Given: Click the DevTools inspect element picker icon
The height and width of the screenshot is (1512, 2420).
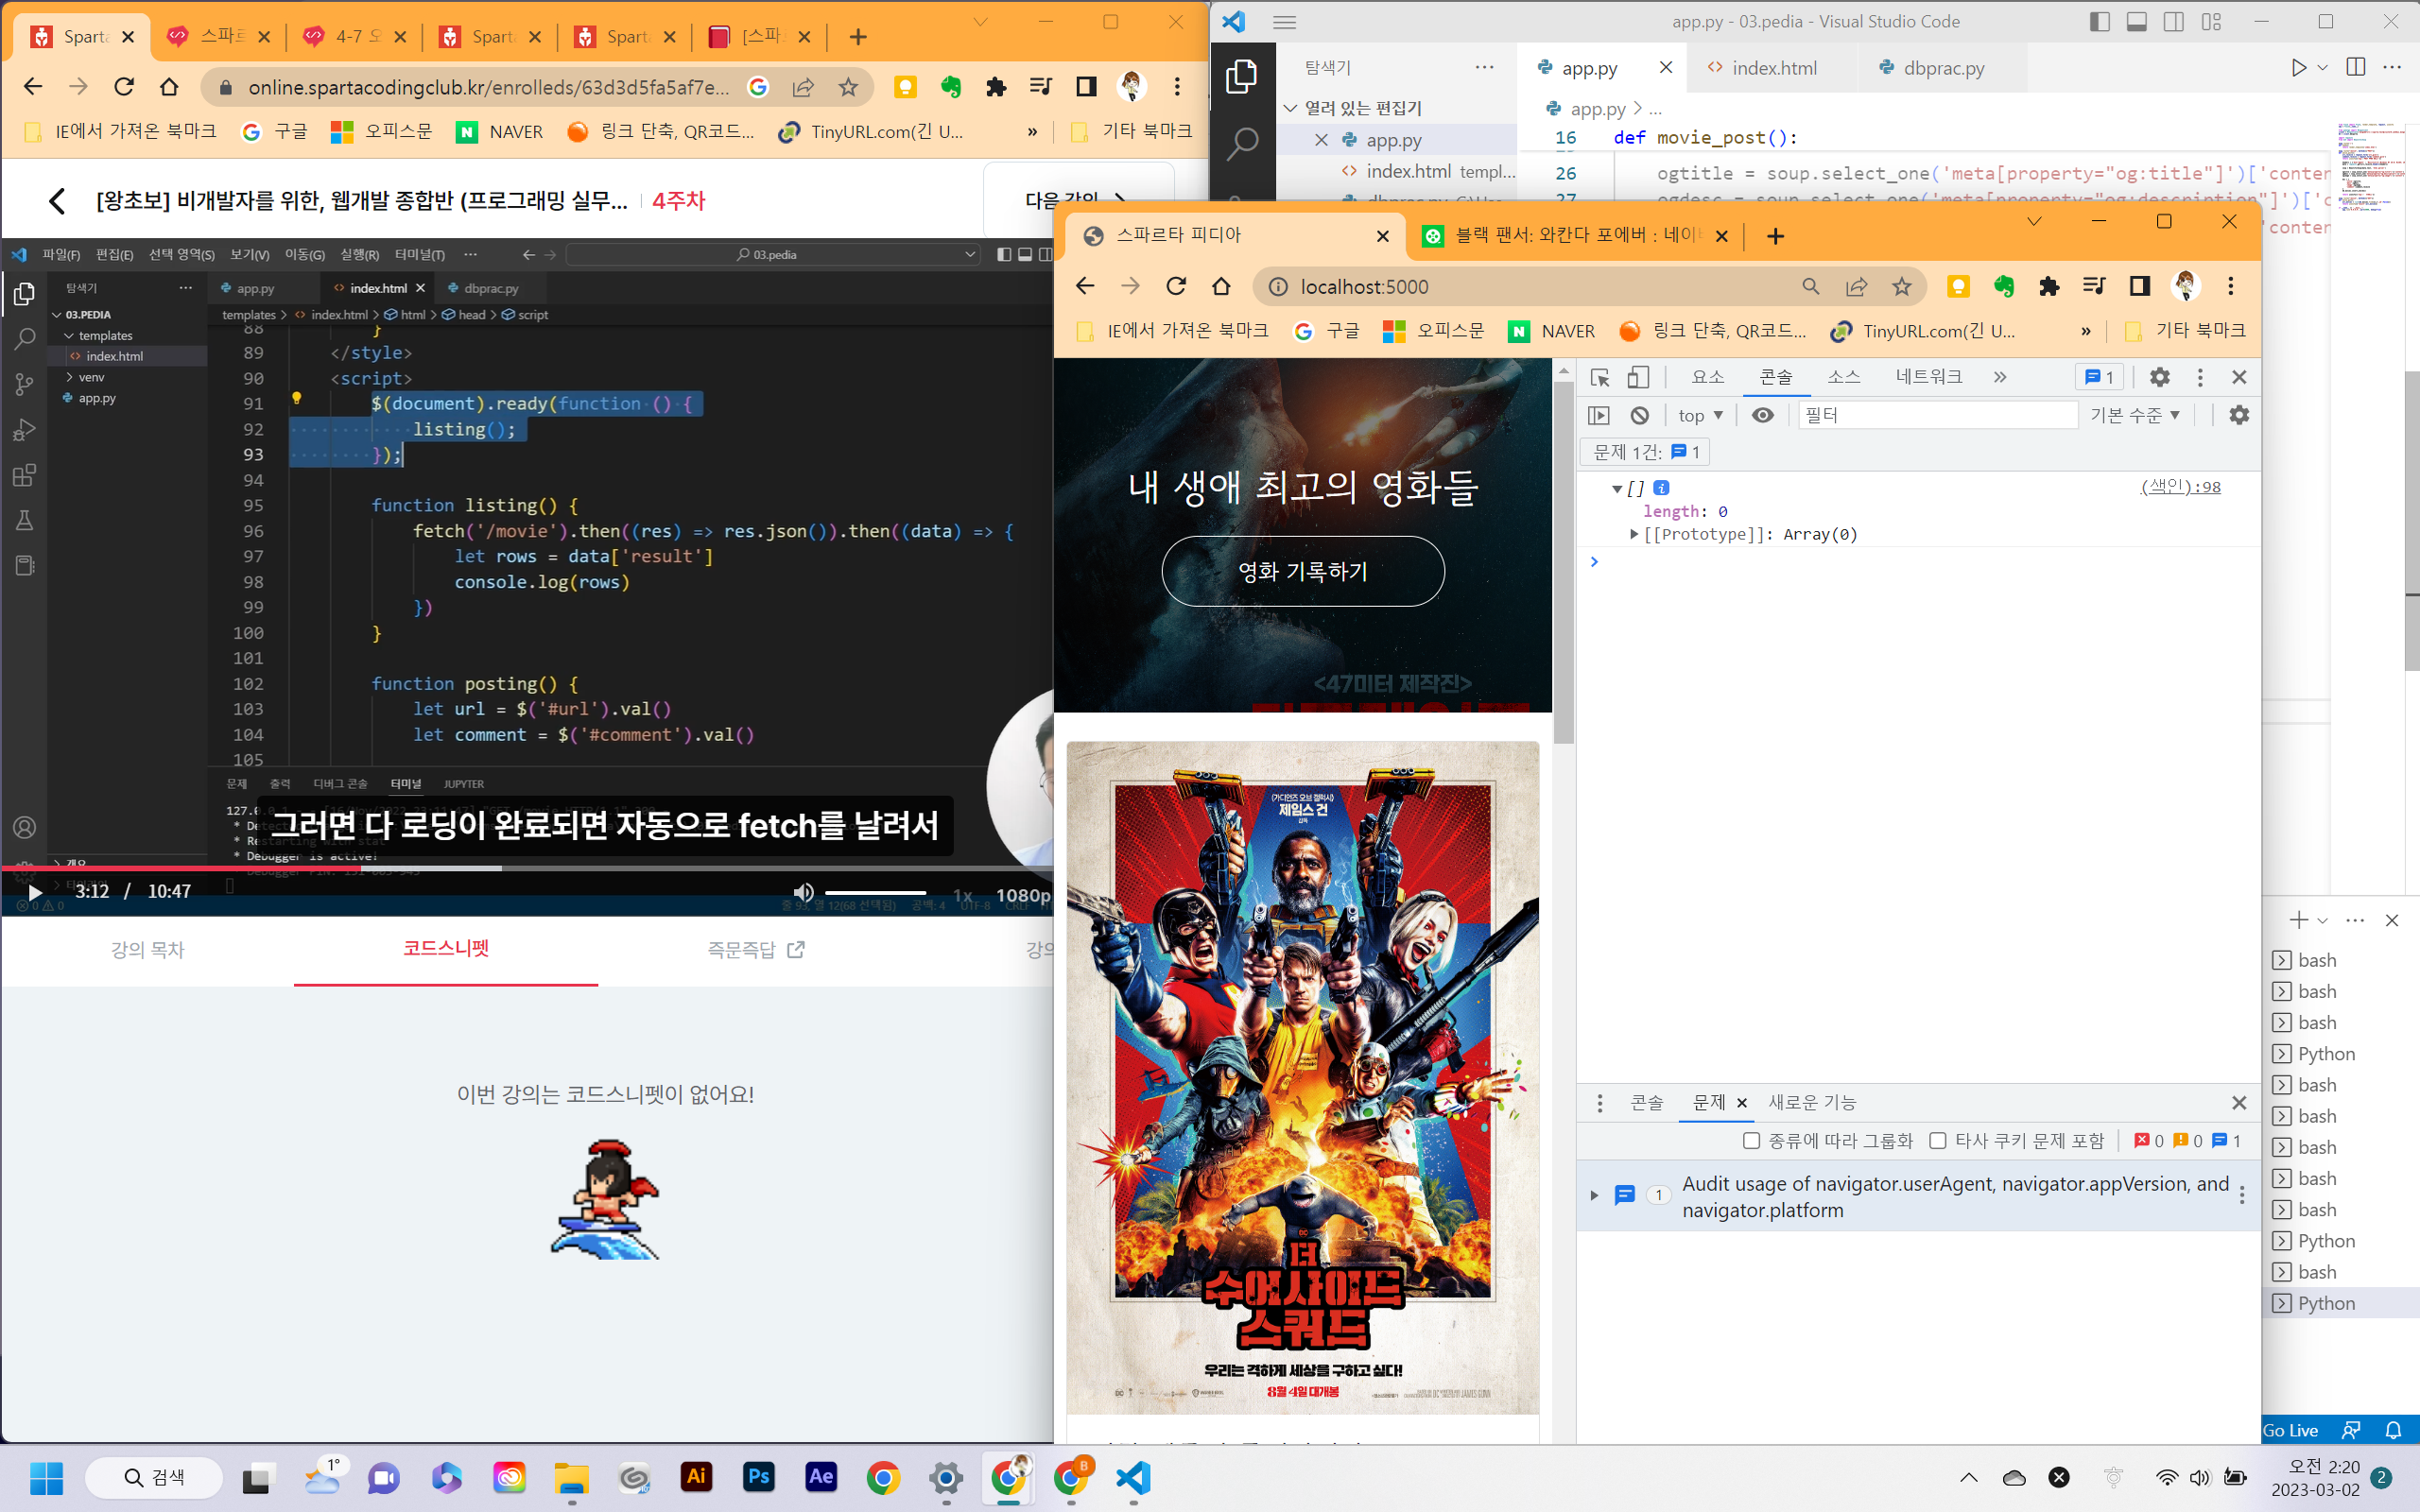Looking at the screenshot, I should click(x=1599, y=377).
